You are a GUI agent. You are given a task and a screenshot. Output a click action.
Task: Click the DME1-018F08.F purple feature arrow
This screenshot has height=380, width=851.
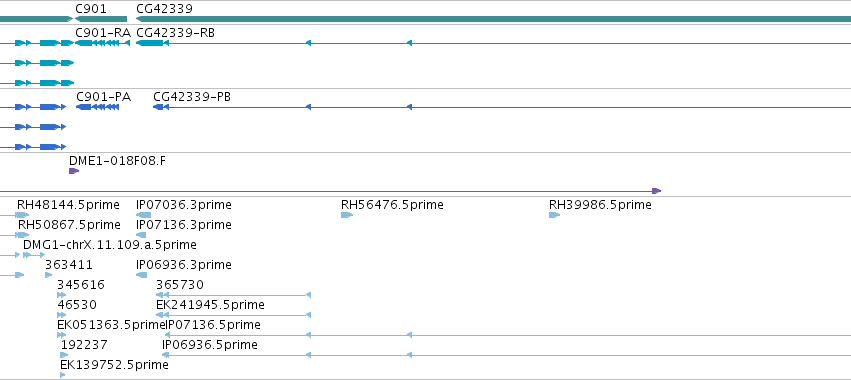[74, 171]
